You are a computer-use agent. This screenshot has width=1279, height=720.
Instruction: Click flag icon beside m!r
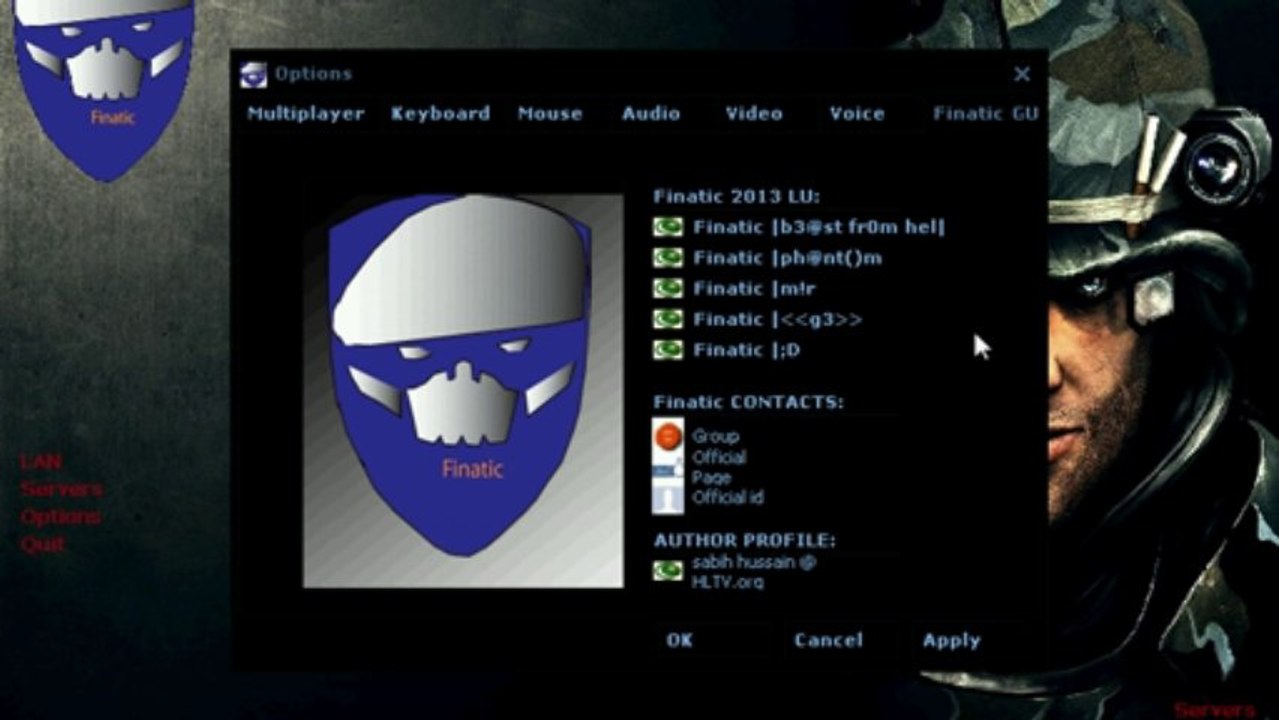coord(668,288)
